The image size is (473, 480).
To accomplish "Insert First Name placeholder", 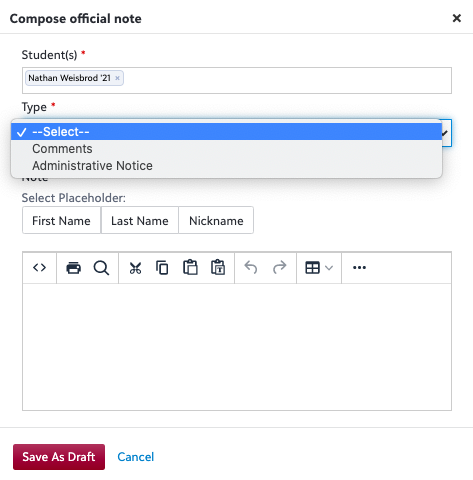I will click(x=61, y=220).
